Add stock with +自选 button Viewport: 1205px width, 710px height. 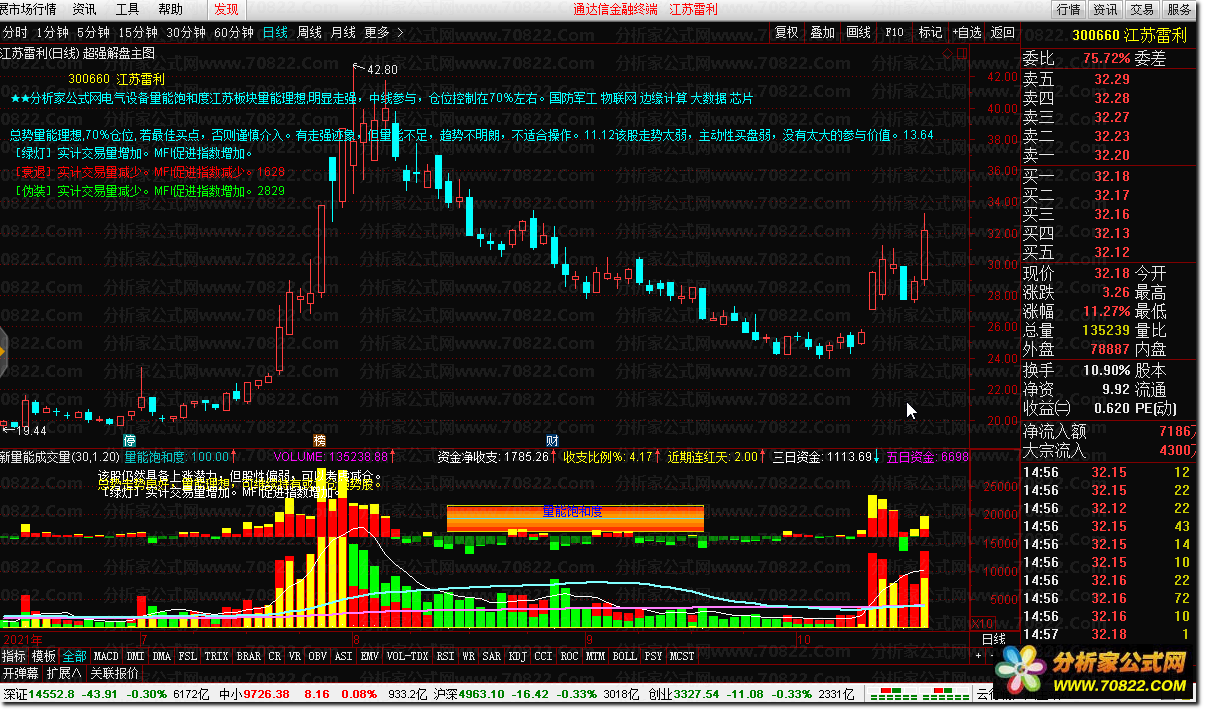tap(966, 32)
